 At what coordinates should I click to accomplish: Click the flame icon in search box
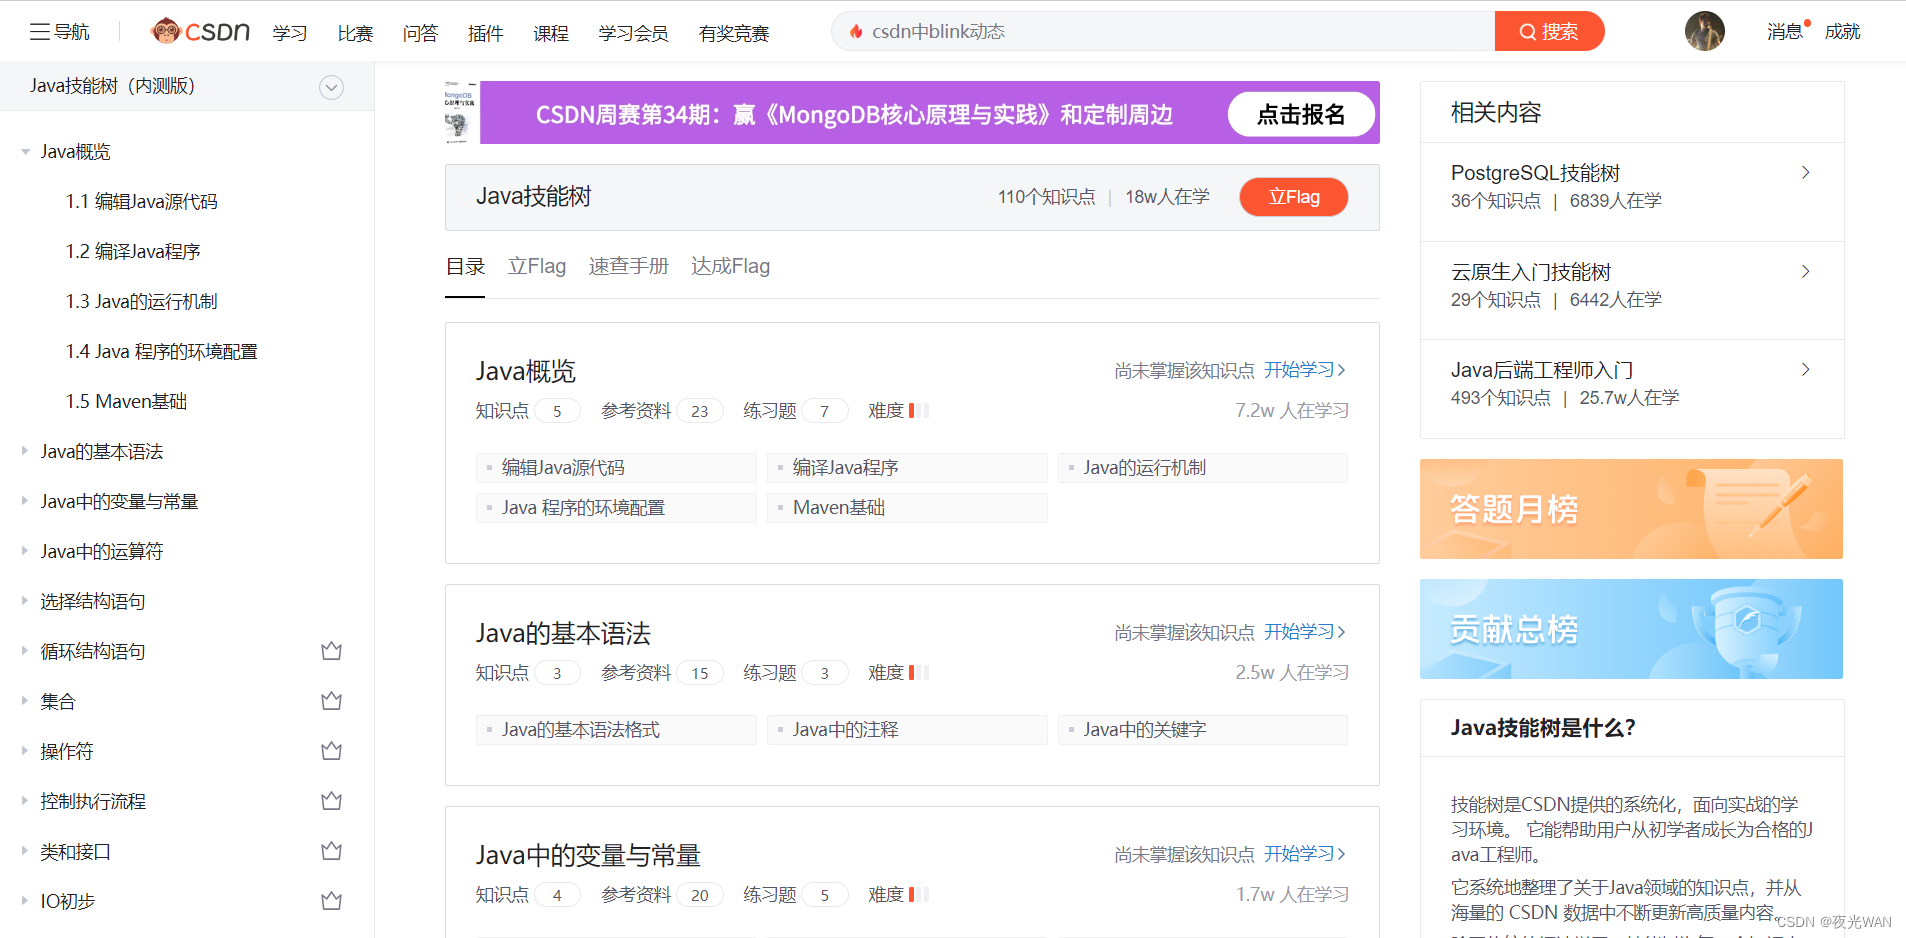pos(856,31)
